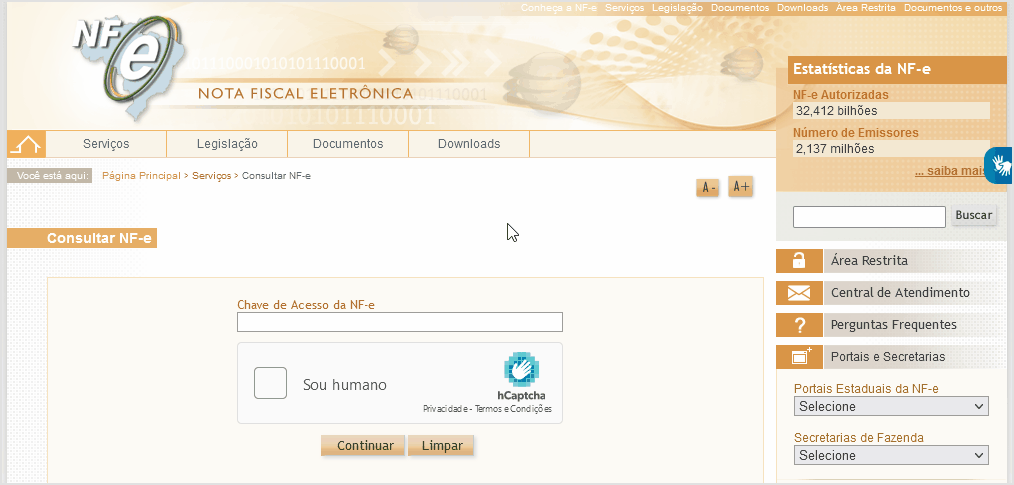Click Downloads link in top bar

[x=803, y=8]
